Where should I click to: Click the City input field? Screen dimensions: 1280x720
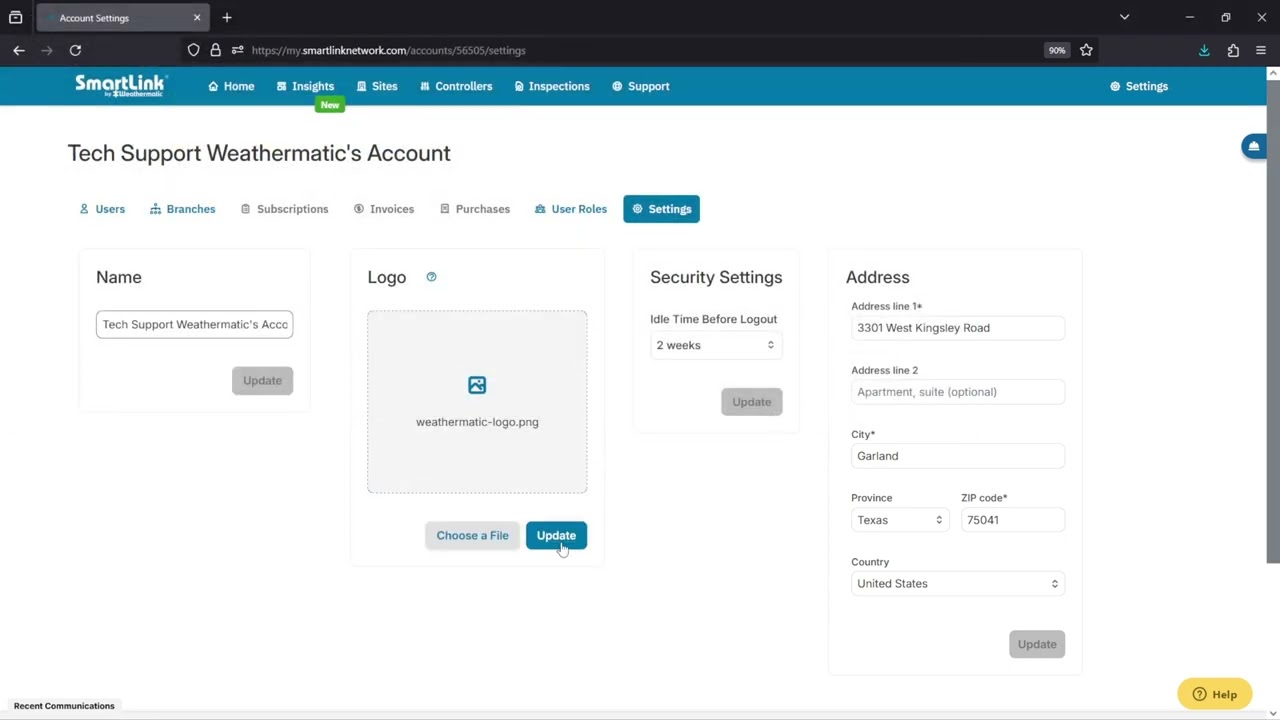coord(958,456)
